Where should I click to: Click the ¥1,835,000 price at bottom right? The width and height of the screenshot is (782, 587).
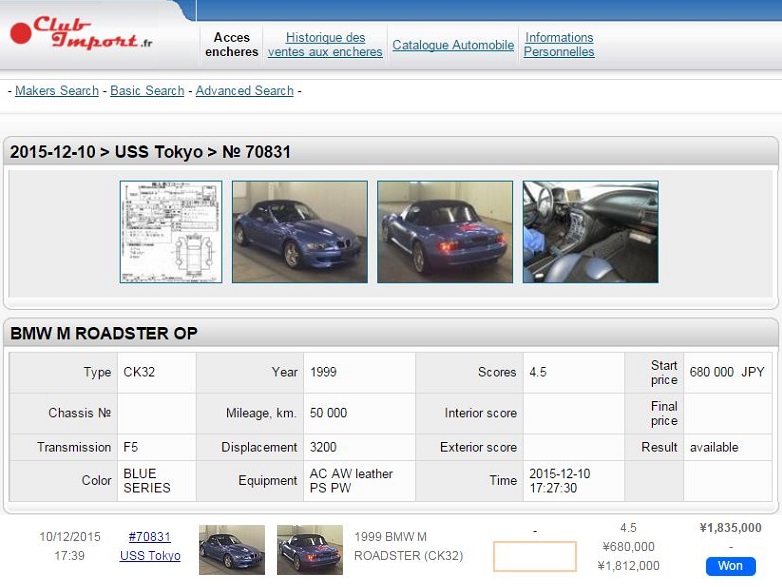point(729,528)
